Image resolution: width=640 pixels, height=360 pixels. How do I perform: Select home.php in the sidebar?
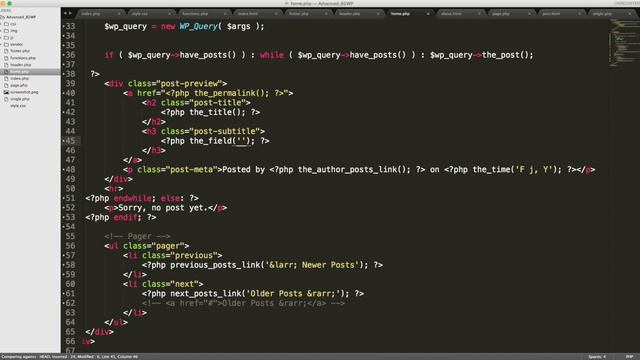click(x=20, y=72)
